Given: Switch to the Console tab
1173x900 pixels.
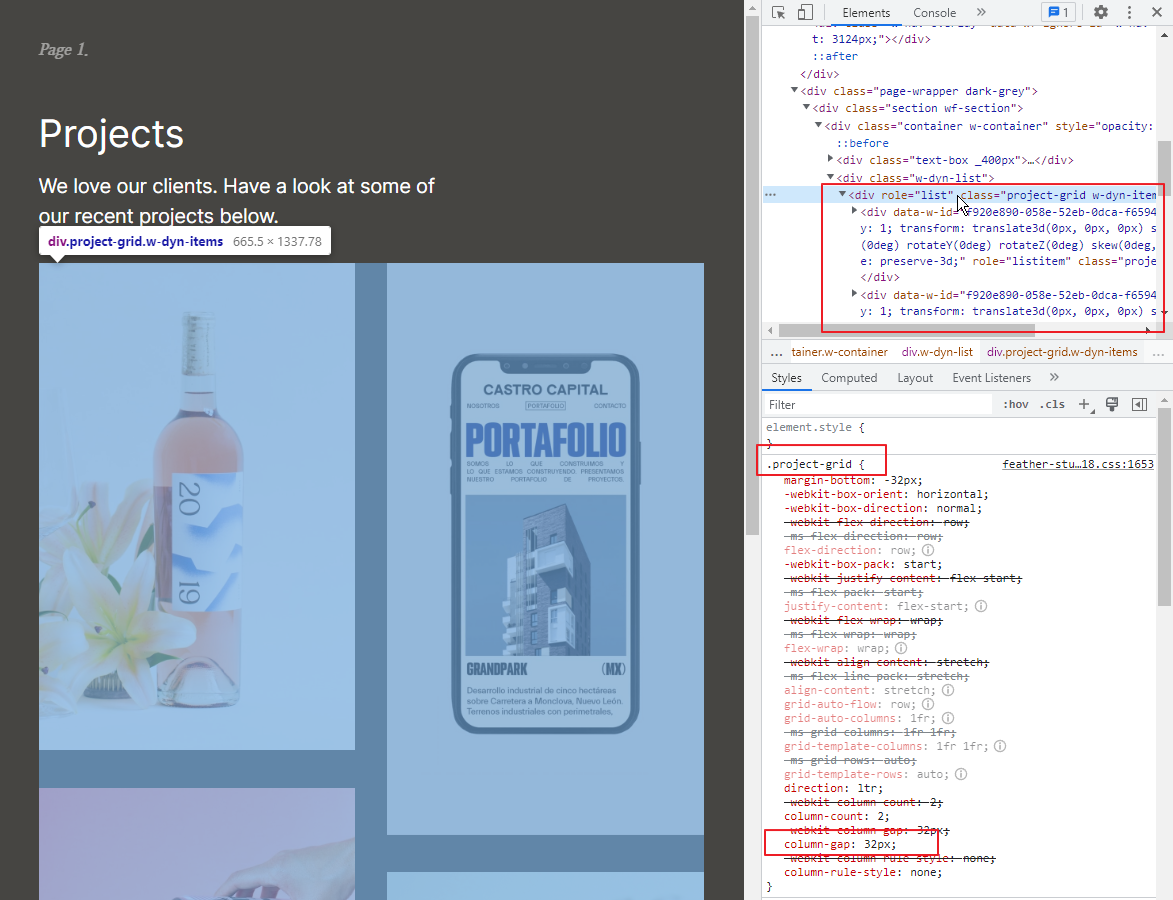Looking at the screenshot, I should tap(934, 13).
